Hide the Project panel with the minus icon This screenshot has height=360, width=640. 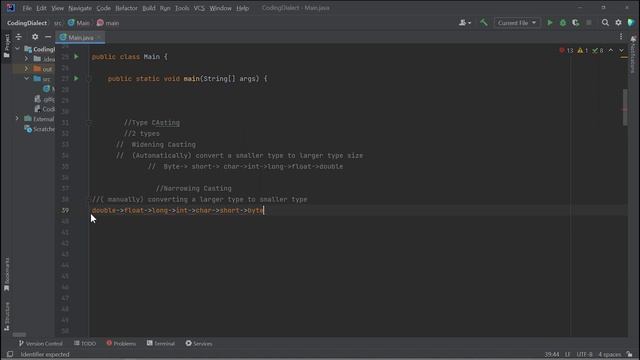(48, 37)
